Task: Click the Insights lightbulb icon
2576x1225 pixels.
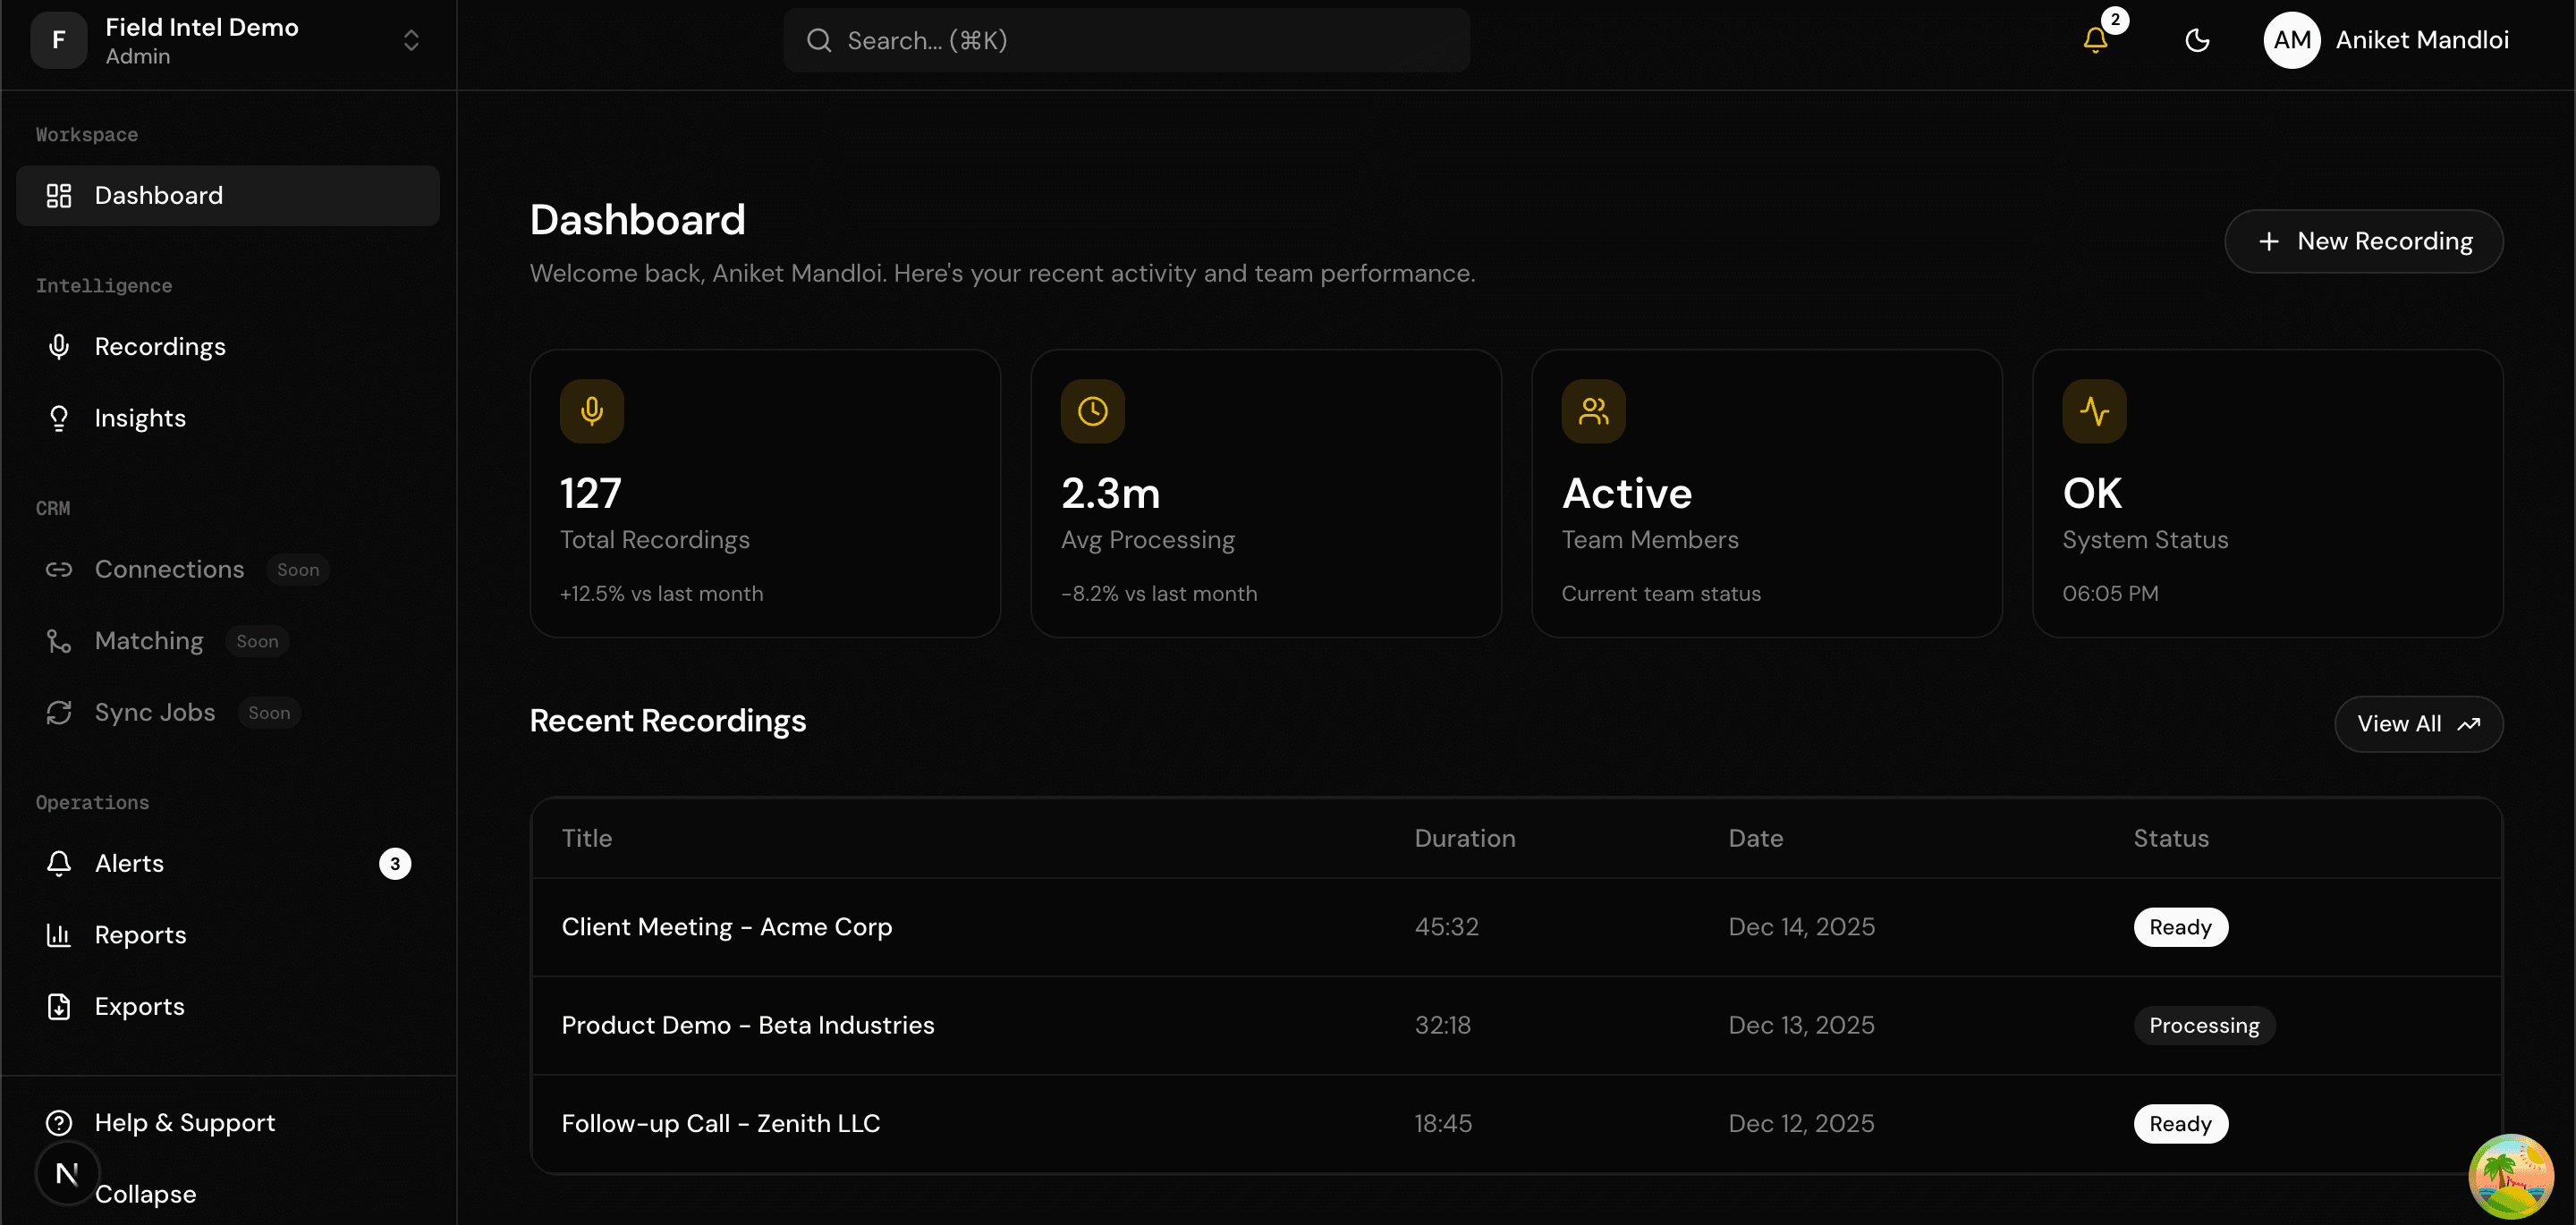Action: click(x=59, y=418)
